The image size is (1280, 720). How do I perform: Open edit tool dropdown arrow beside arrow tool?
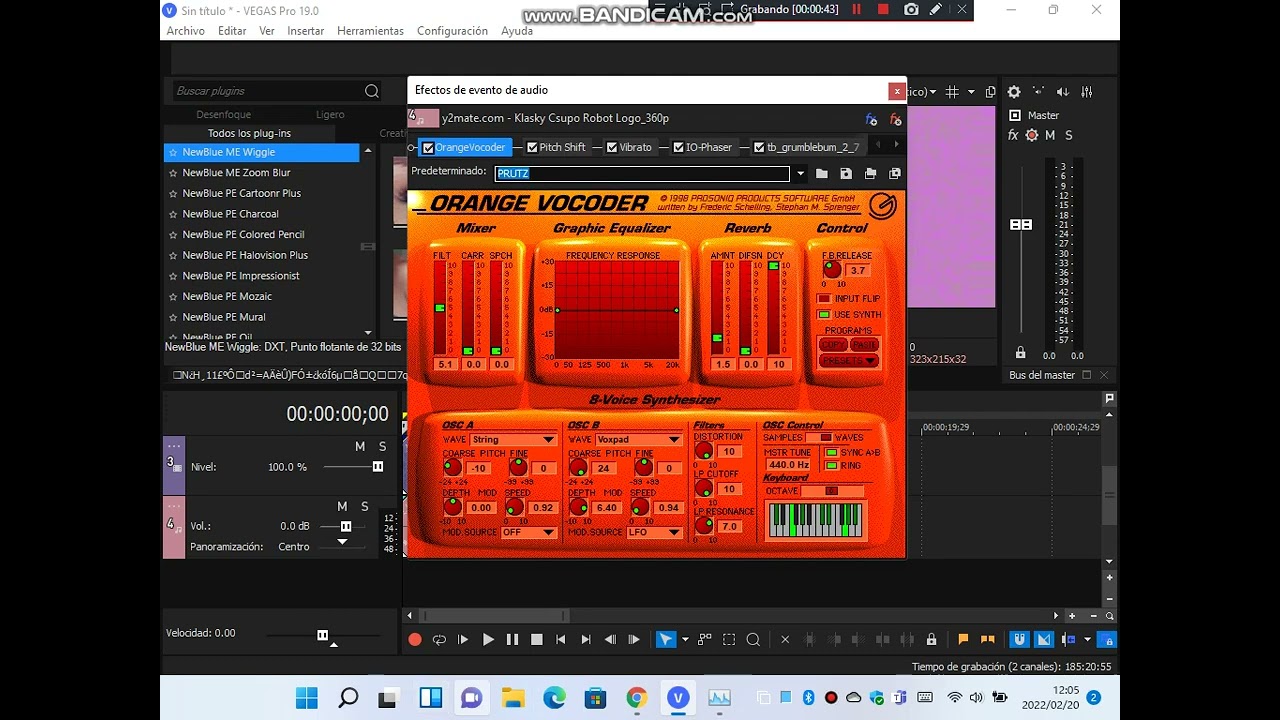point(685,640)
